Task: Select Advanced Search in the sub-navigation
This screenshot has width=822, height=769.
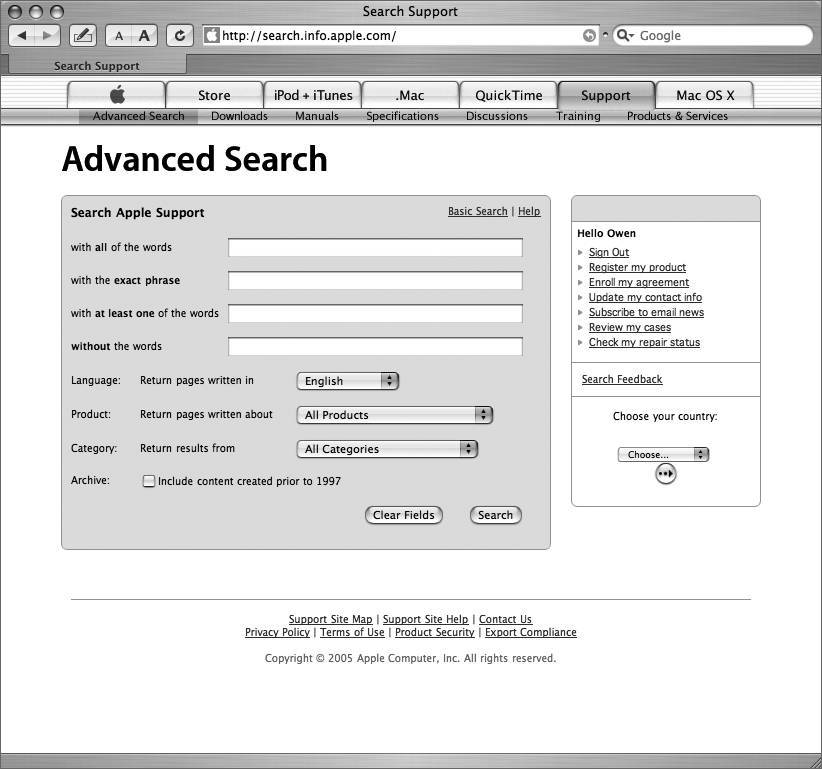Action: pyautogui.click(x=138, y=116)
